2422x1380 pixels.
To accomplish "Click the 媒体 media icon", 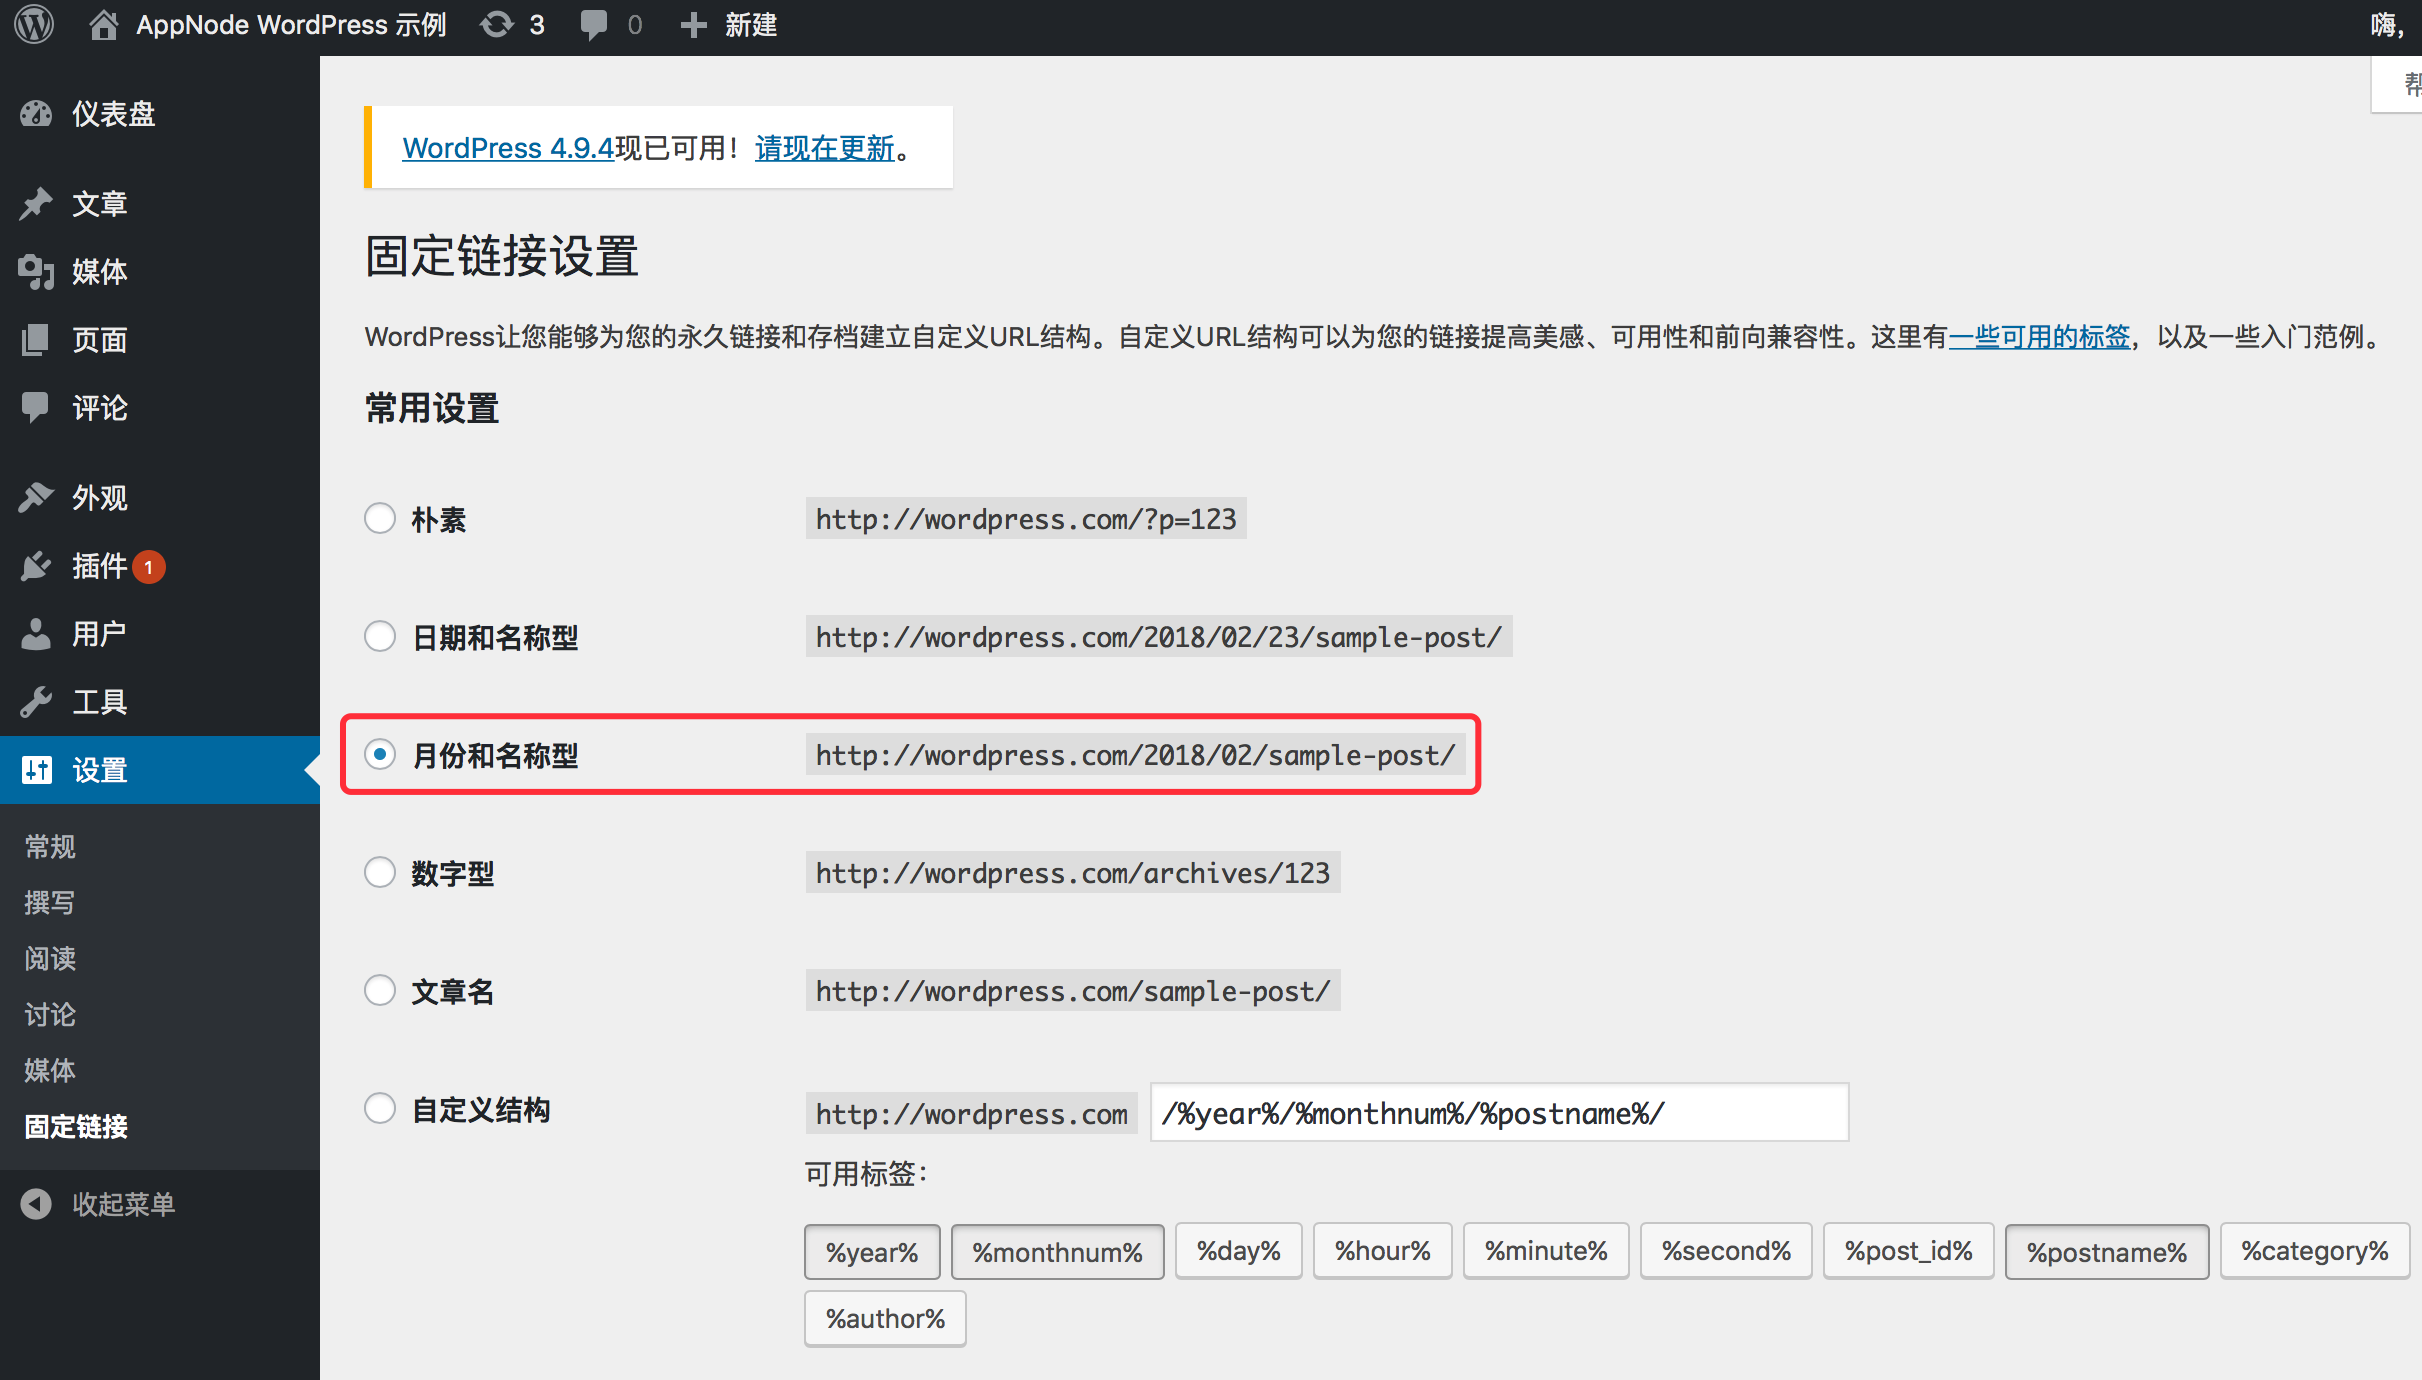I will [36, 271].
